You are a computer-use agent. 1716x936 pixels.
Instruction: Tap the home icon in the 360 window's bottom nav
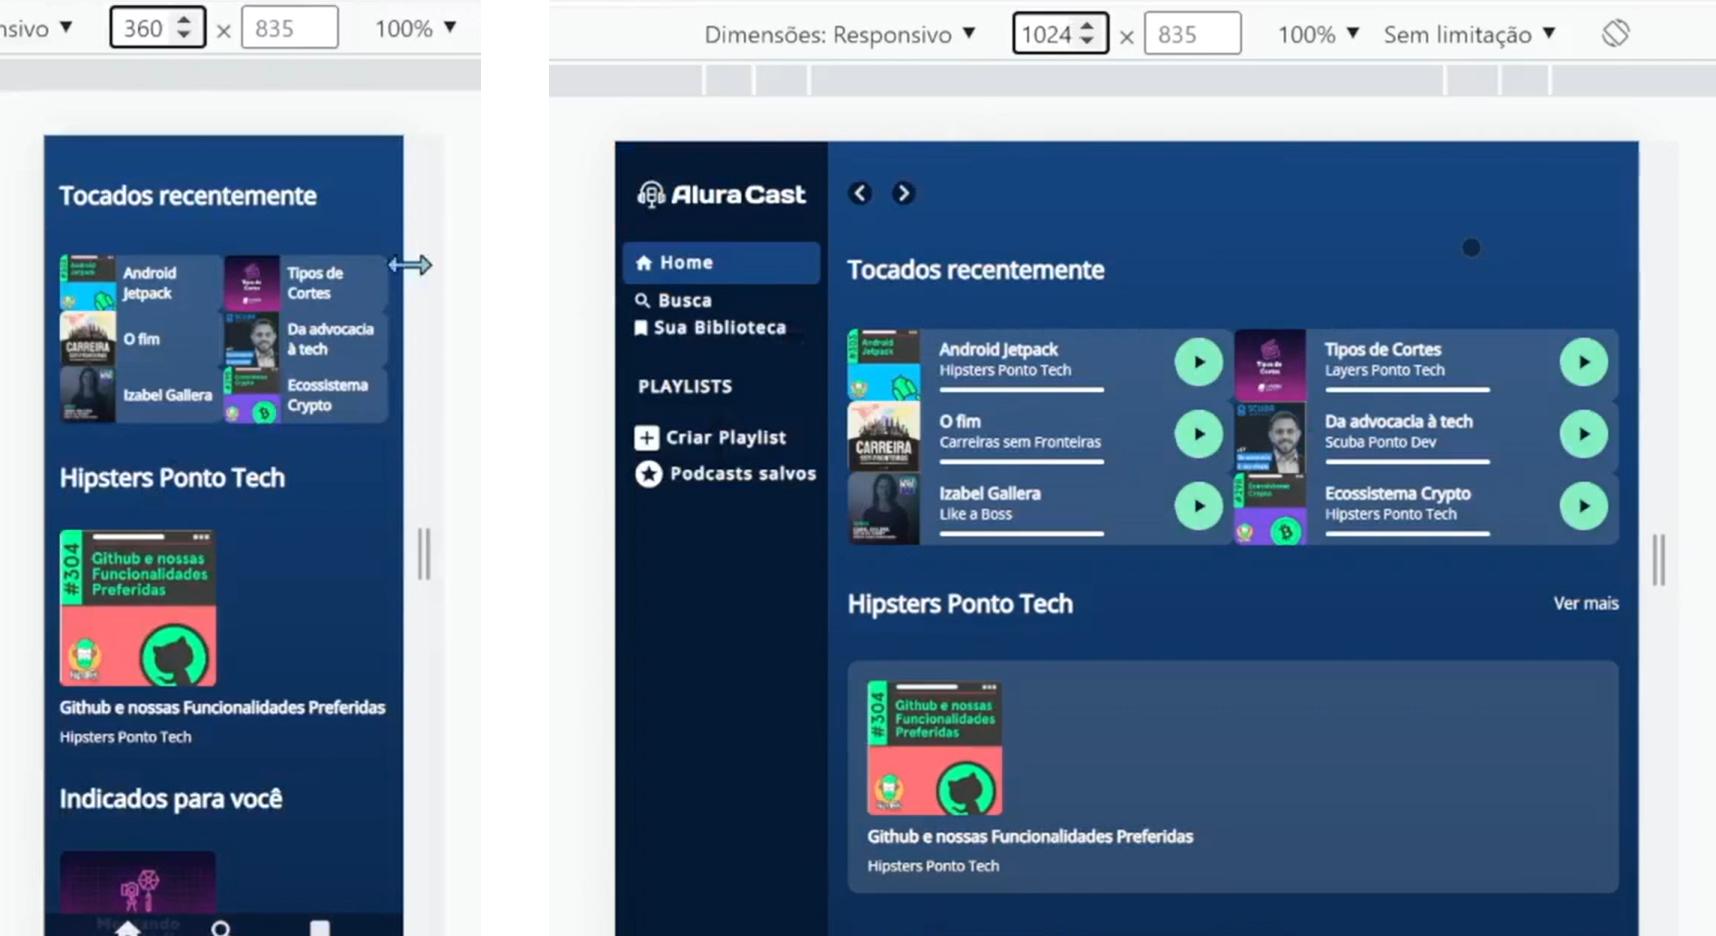point(127,928)
